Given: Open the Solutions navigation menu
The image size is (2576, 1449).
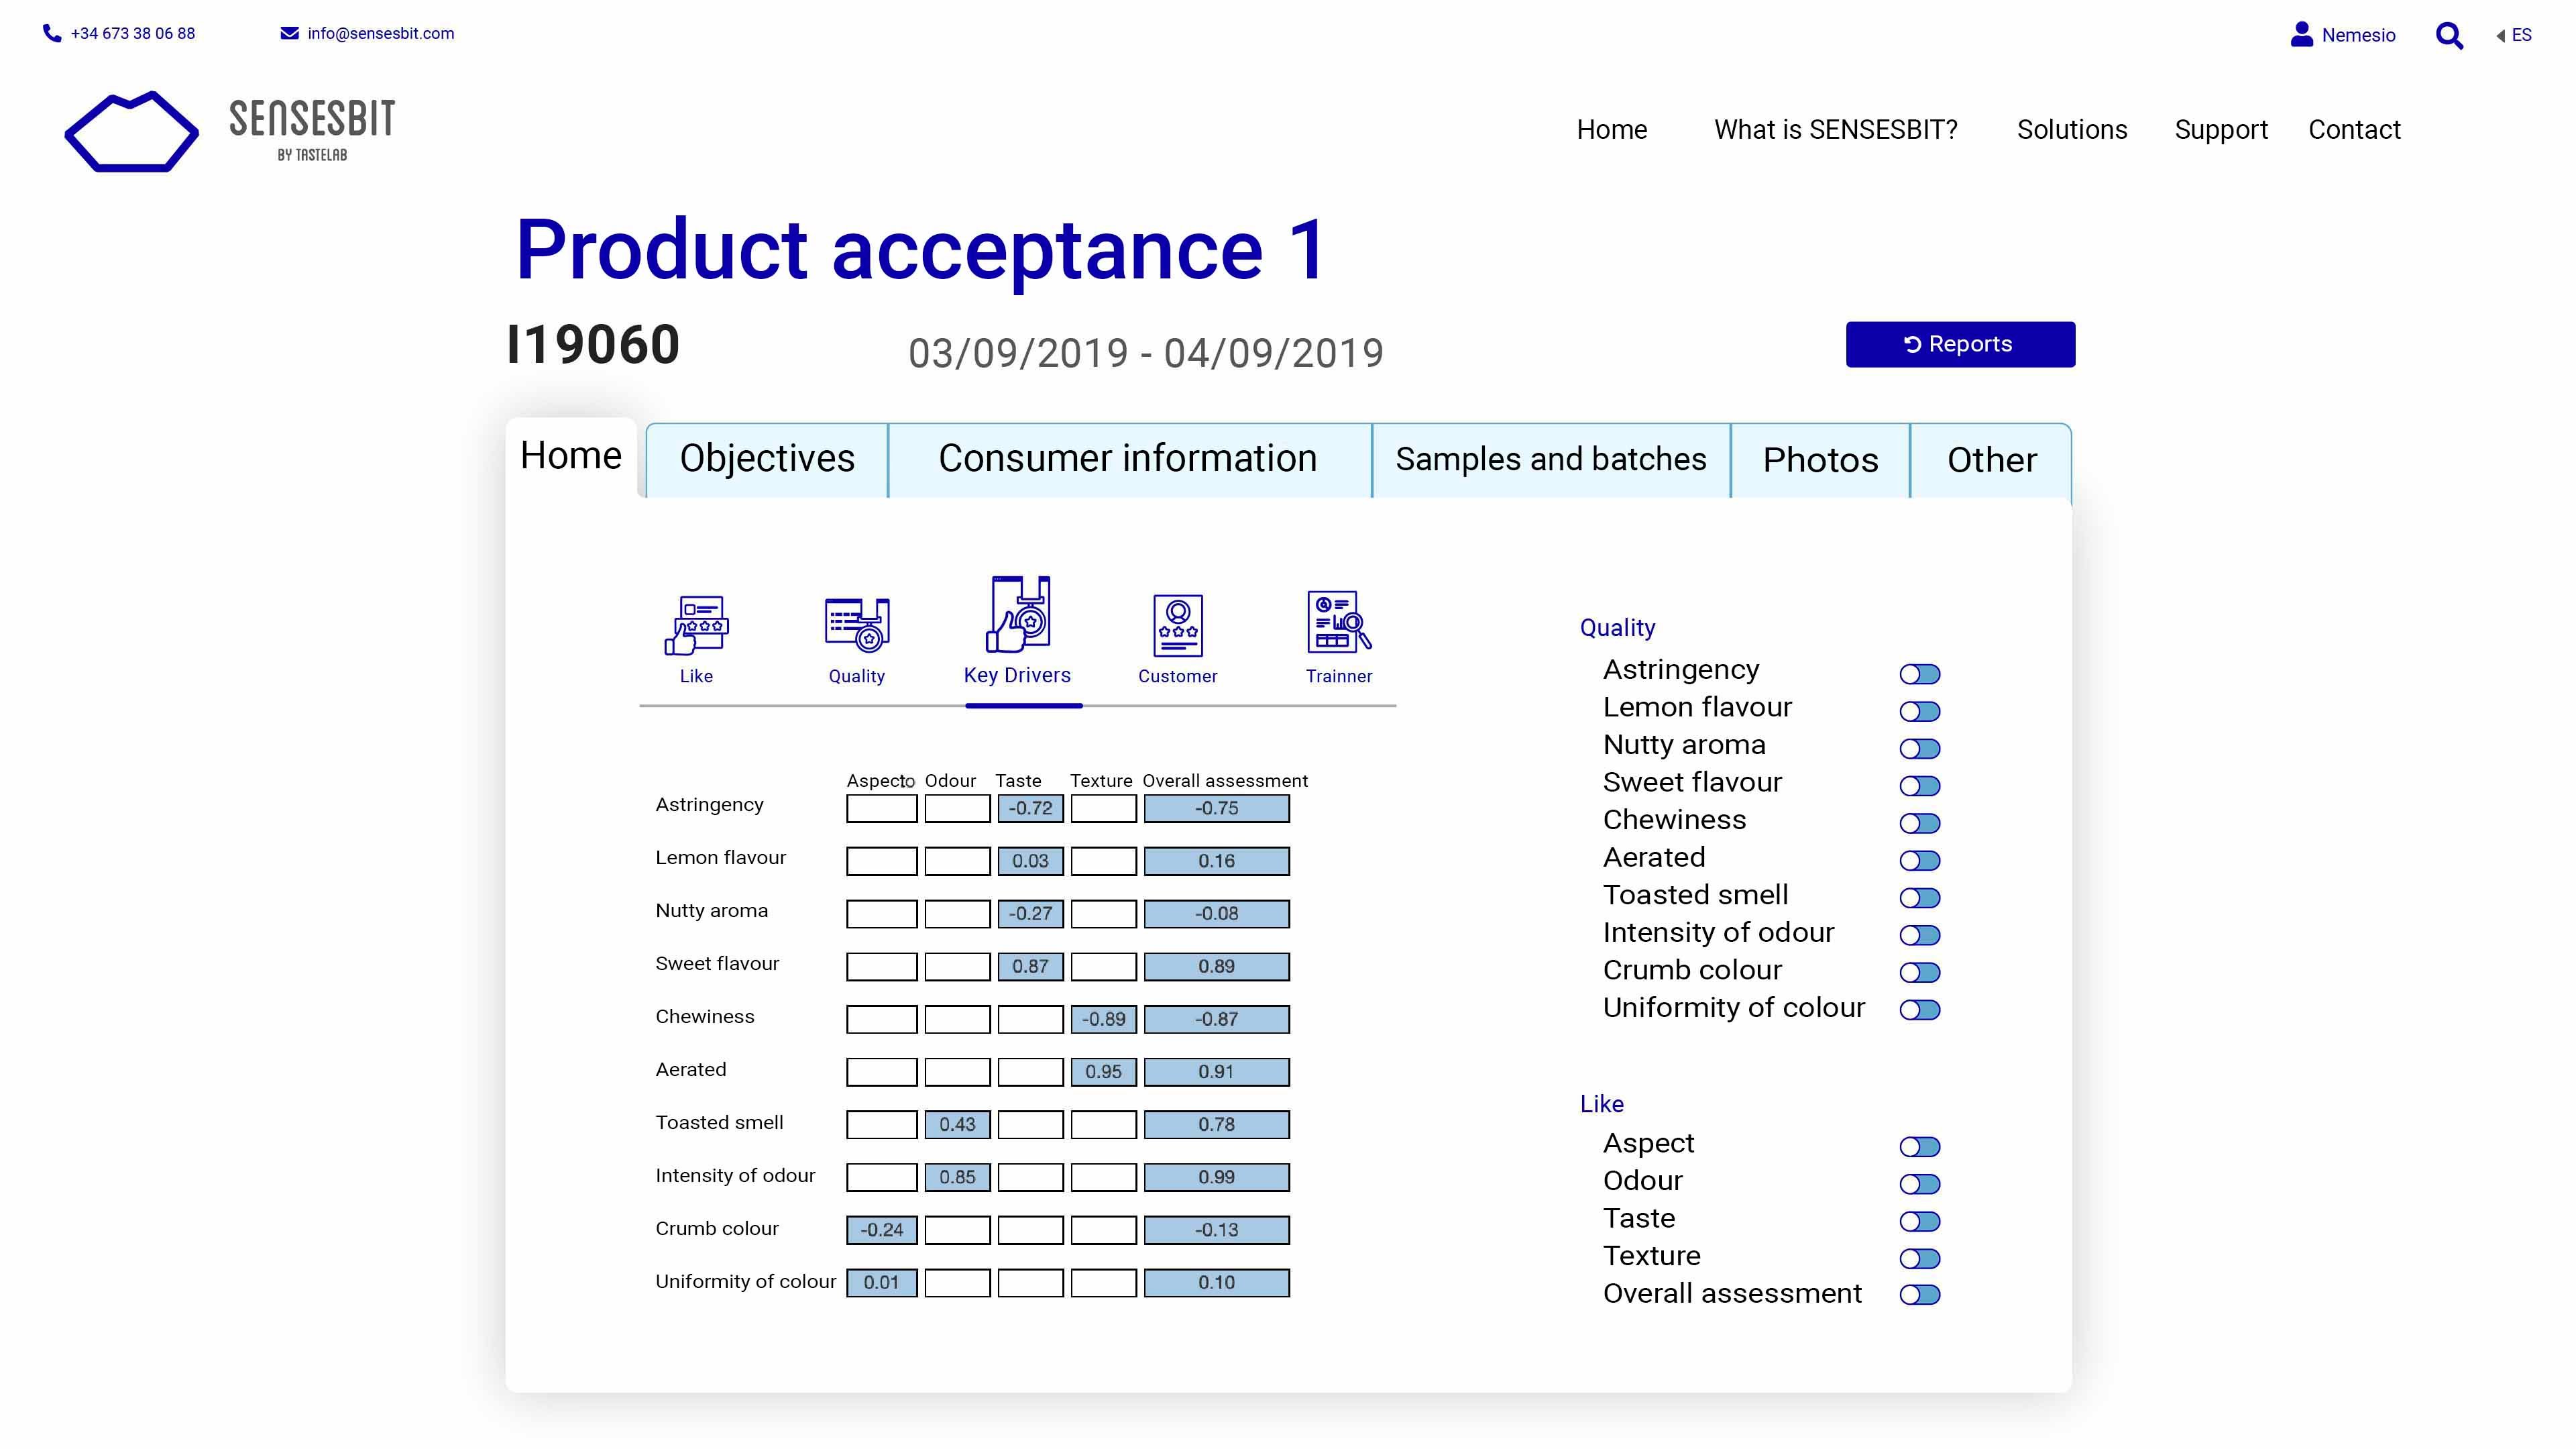Looking at the screenshot, I should coord(2071,130).
